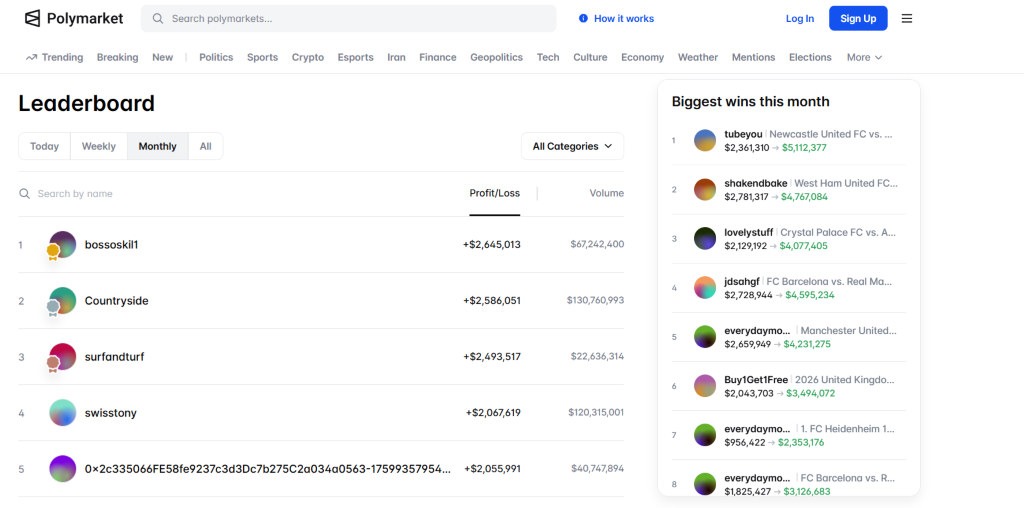Select the All time tab

coord(206,146)
